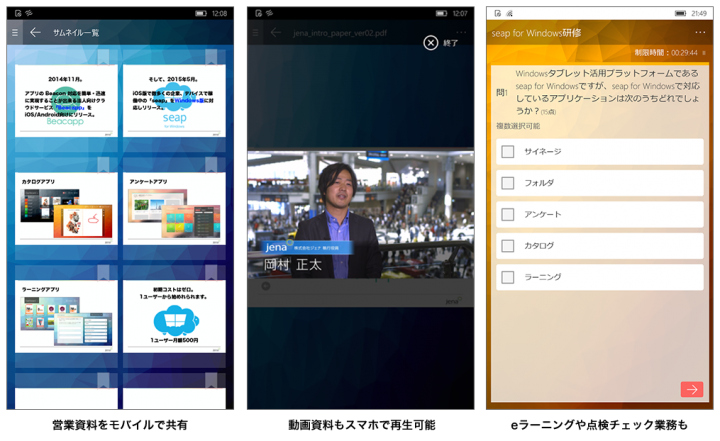The height and width of the screenshot is (441, 720).
Task: Toggle bookmark ribbon above ラーニングアプリ slide
Action: pos(103,272)
